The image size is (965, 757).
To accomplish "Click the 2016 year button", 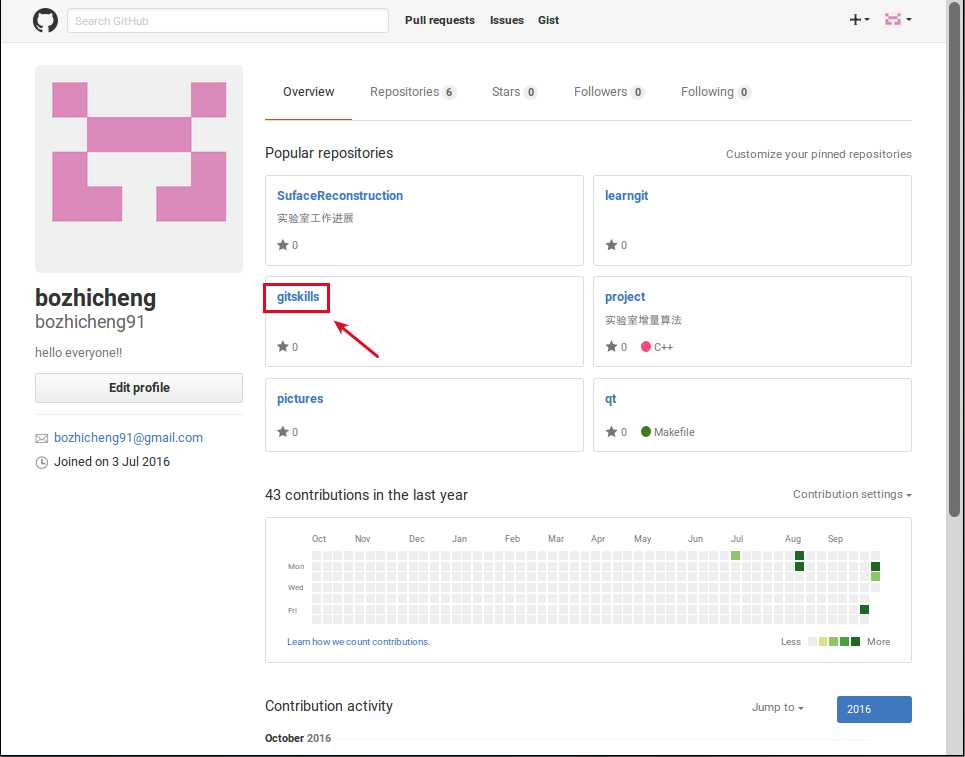I will [x=874, y=709].
